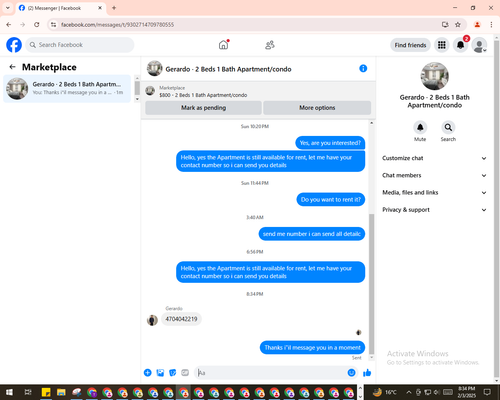Open Chrome three-dot menu
The image size is (500, 400).
[491, 24]
